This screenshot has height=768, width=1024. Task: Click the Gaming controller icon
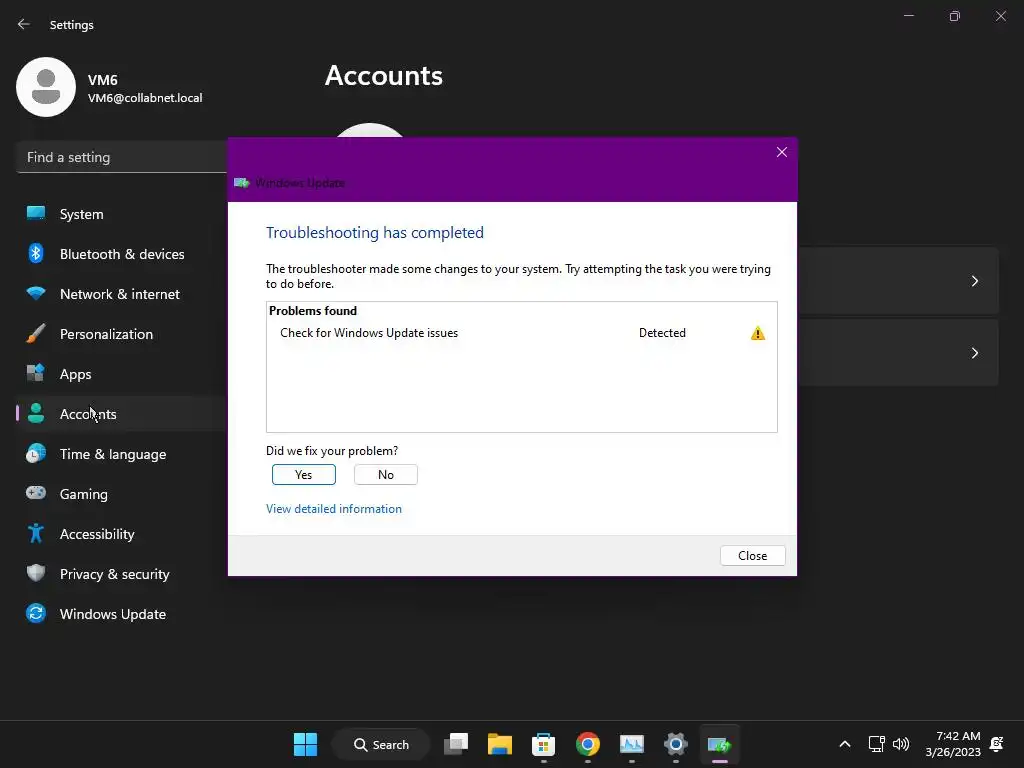(x=36, y=493)
